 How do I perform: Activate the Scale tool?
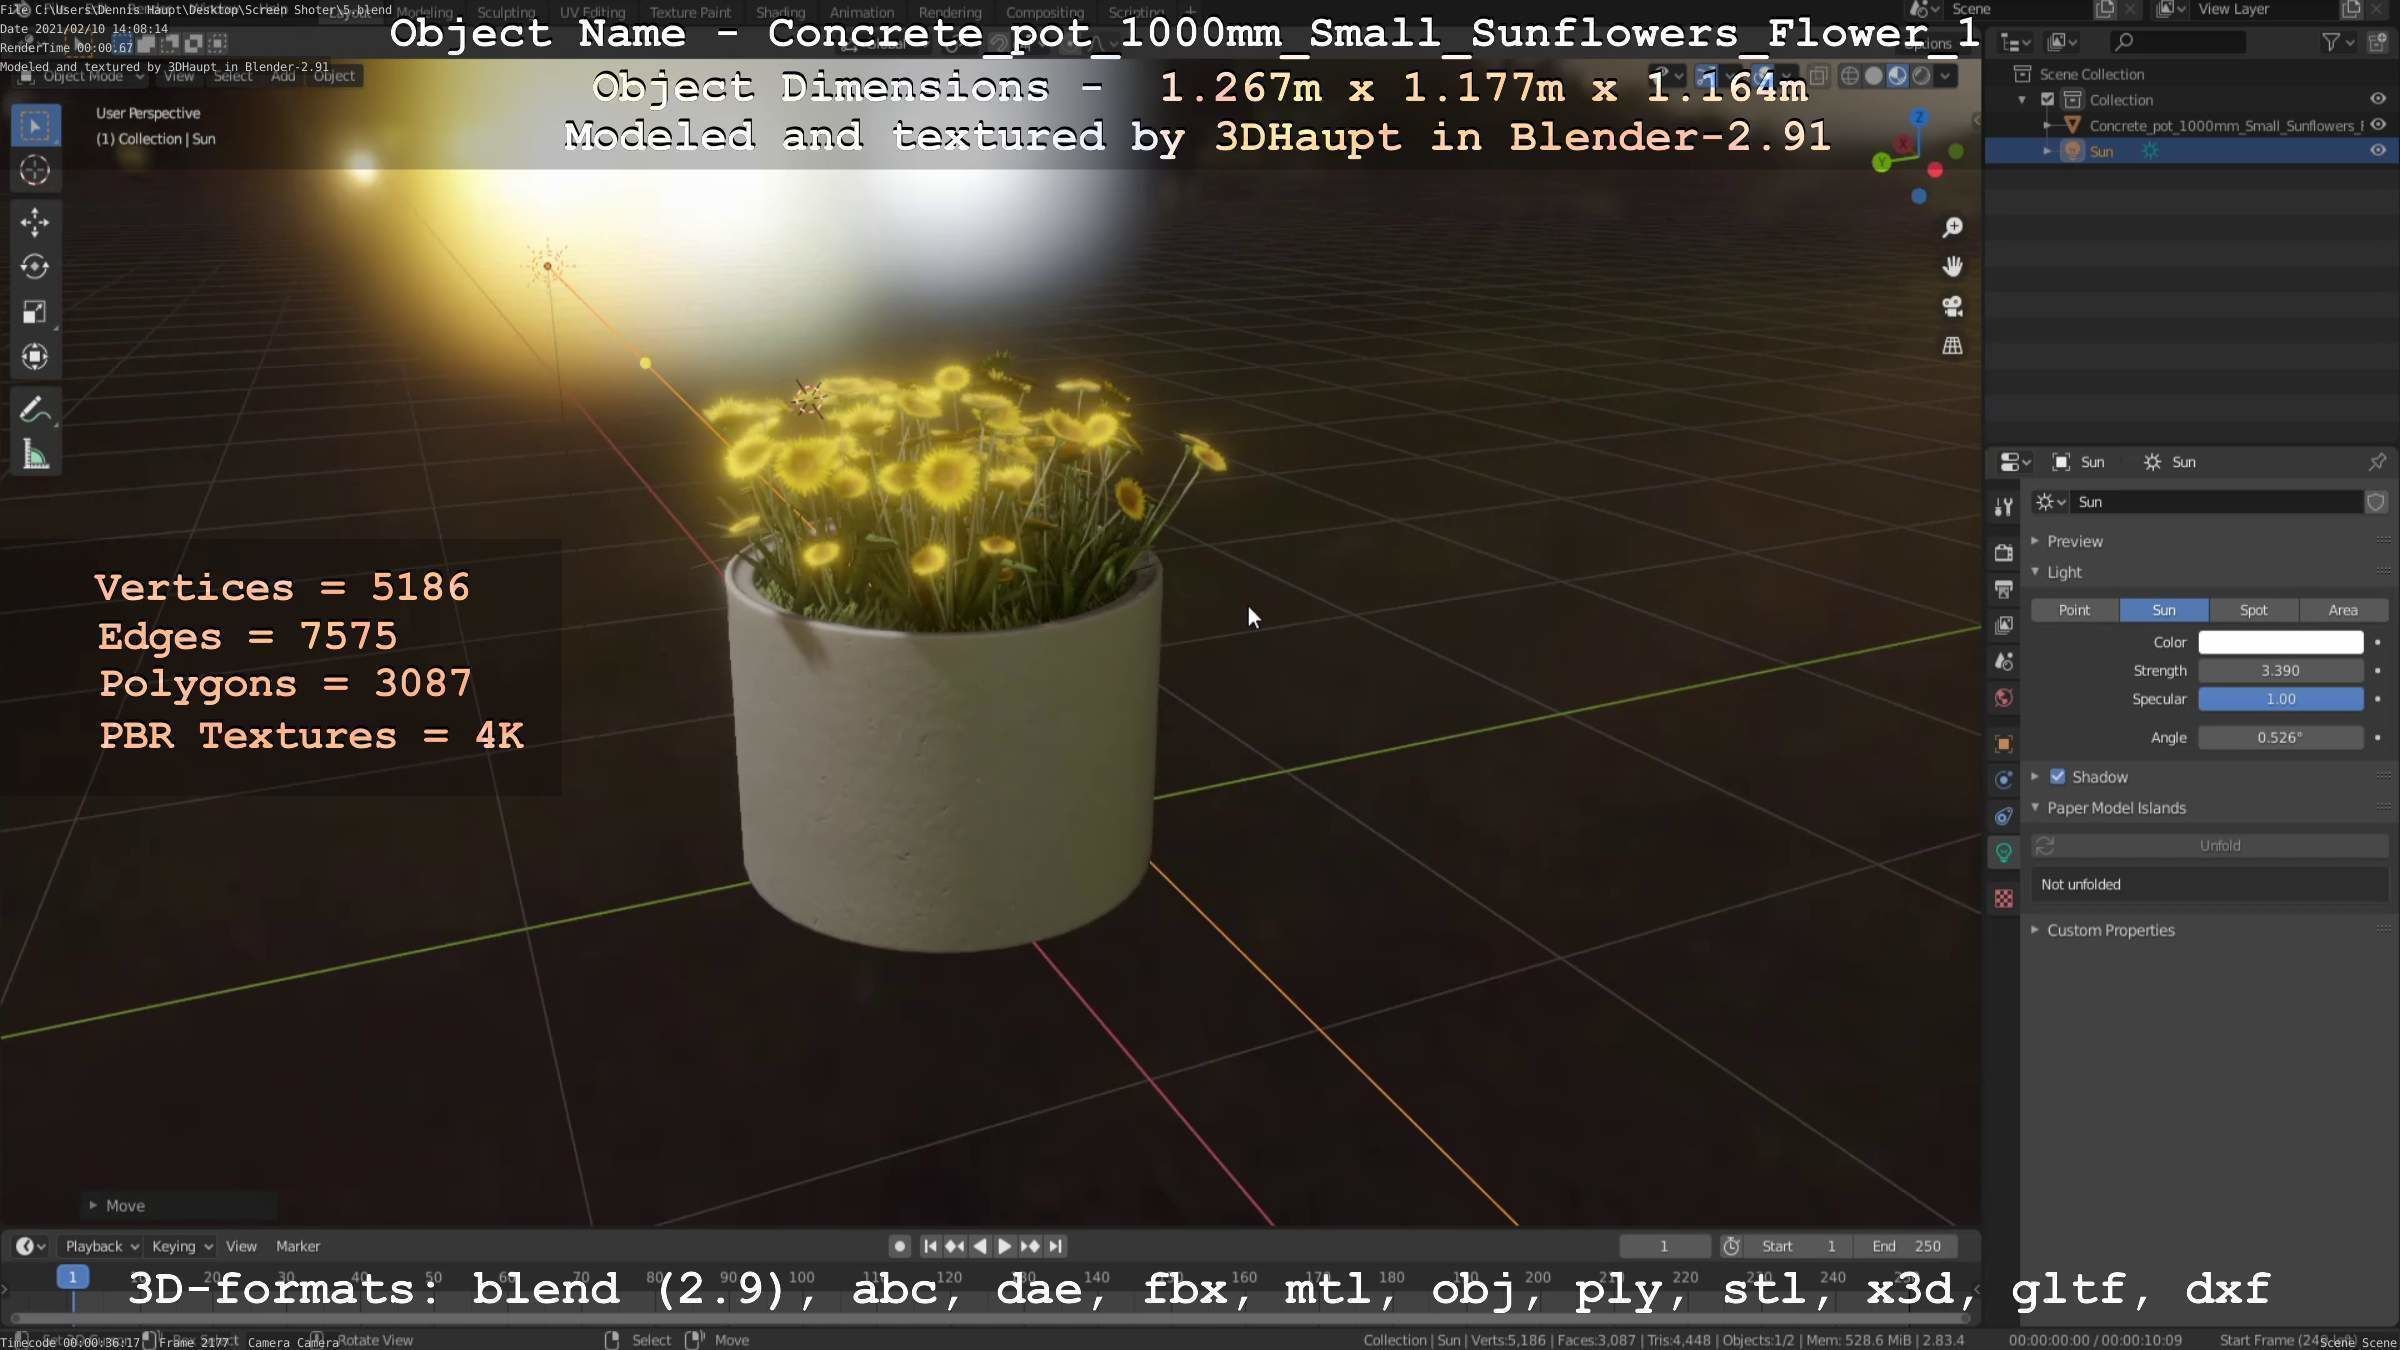point(35,312)
